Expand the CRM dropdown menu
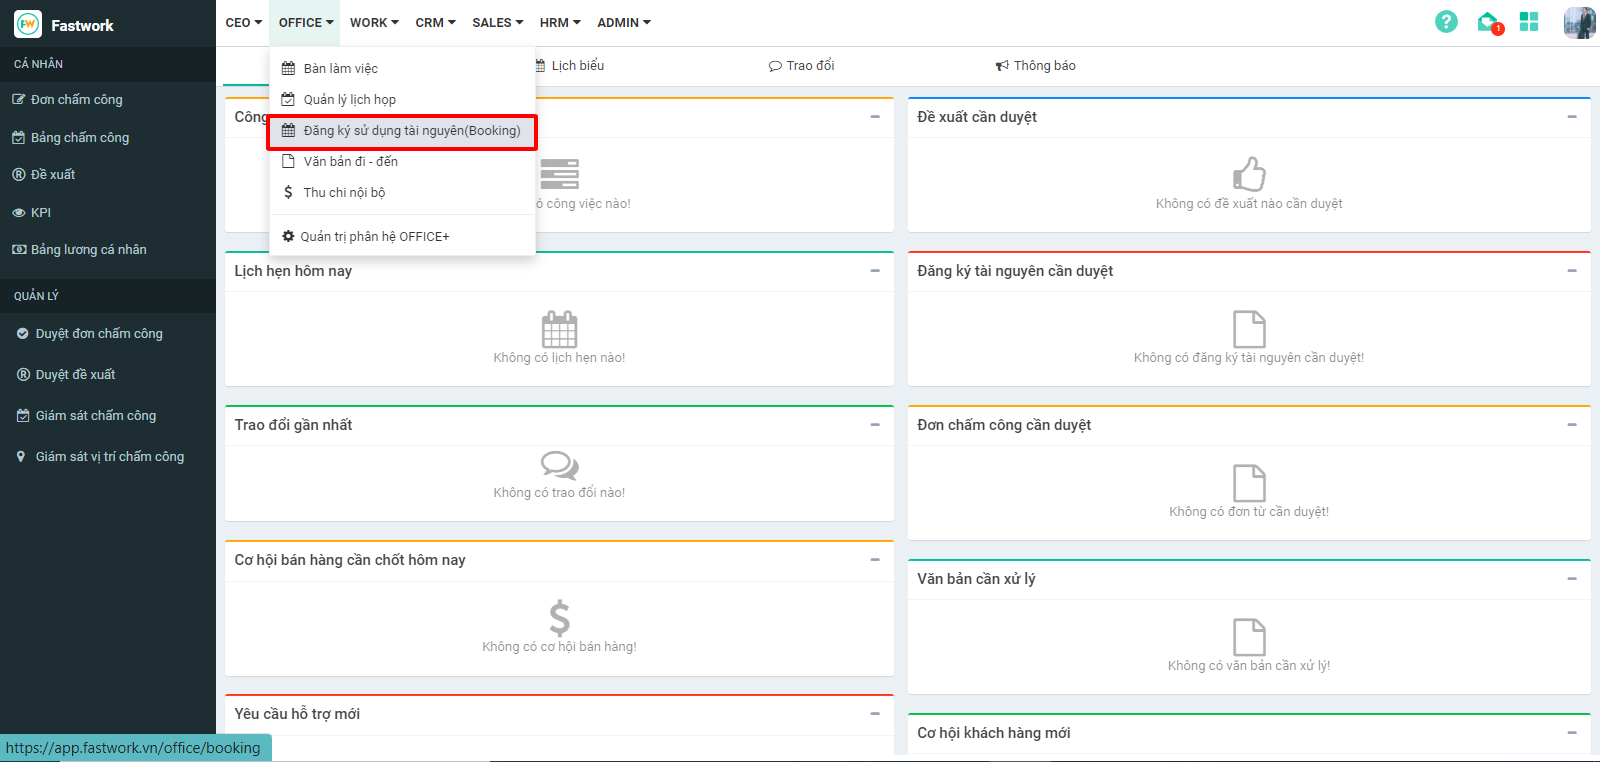Screen dimensions: 1600x762 point(435,22)
